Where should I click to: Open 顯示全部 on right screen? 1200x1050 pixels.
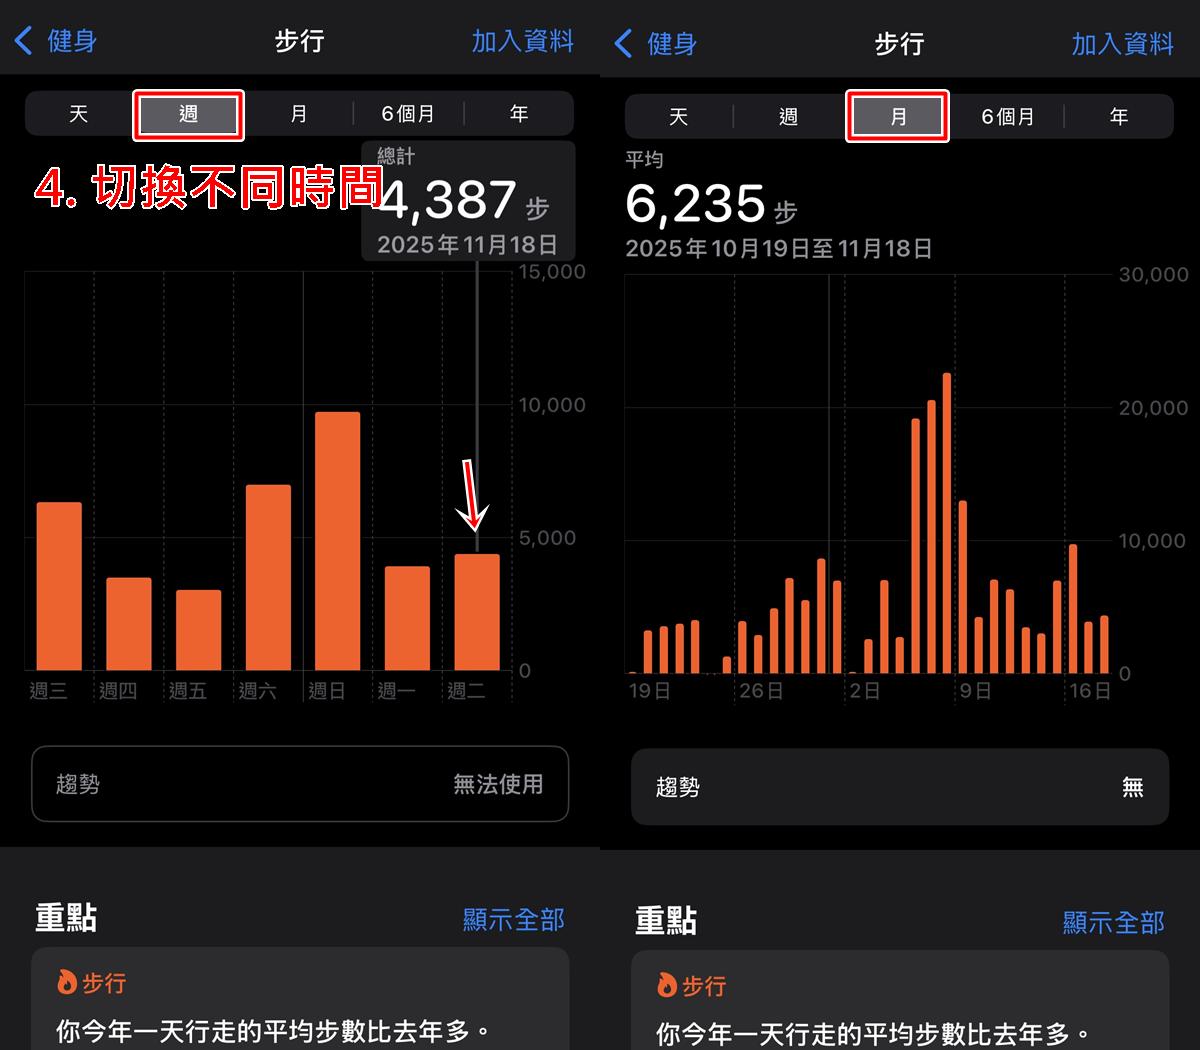click(x=1113, y=922)
